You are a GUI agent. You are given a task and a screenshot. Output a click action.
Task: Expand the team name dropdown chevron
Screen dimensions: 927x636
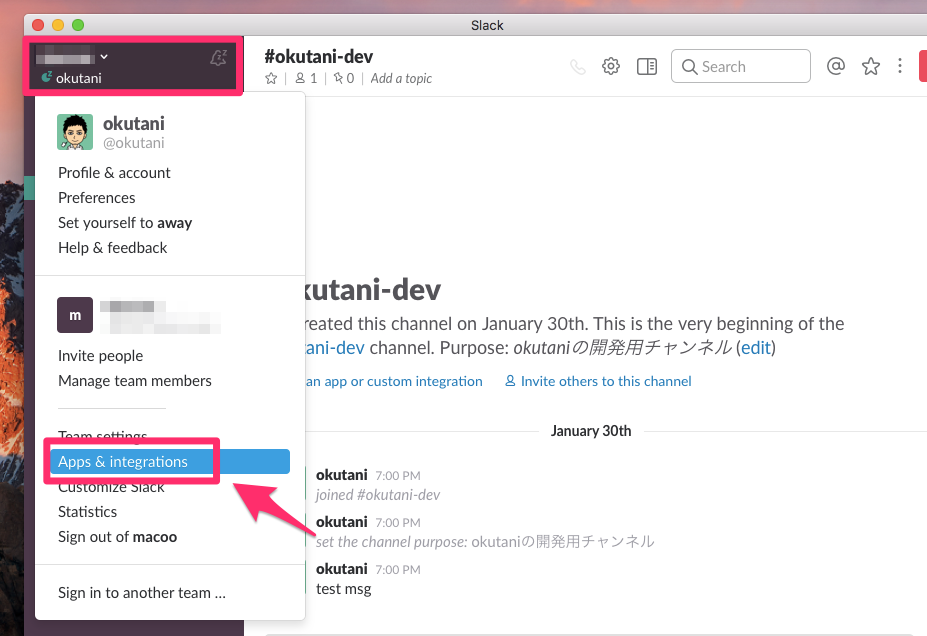[104, 57]
